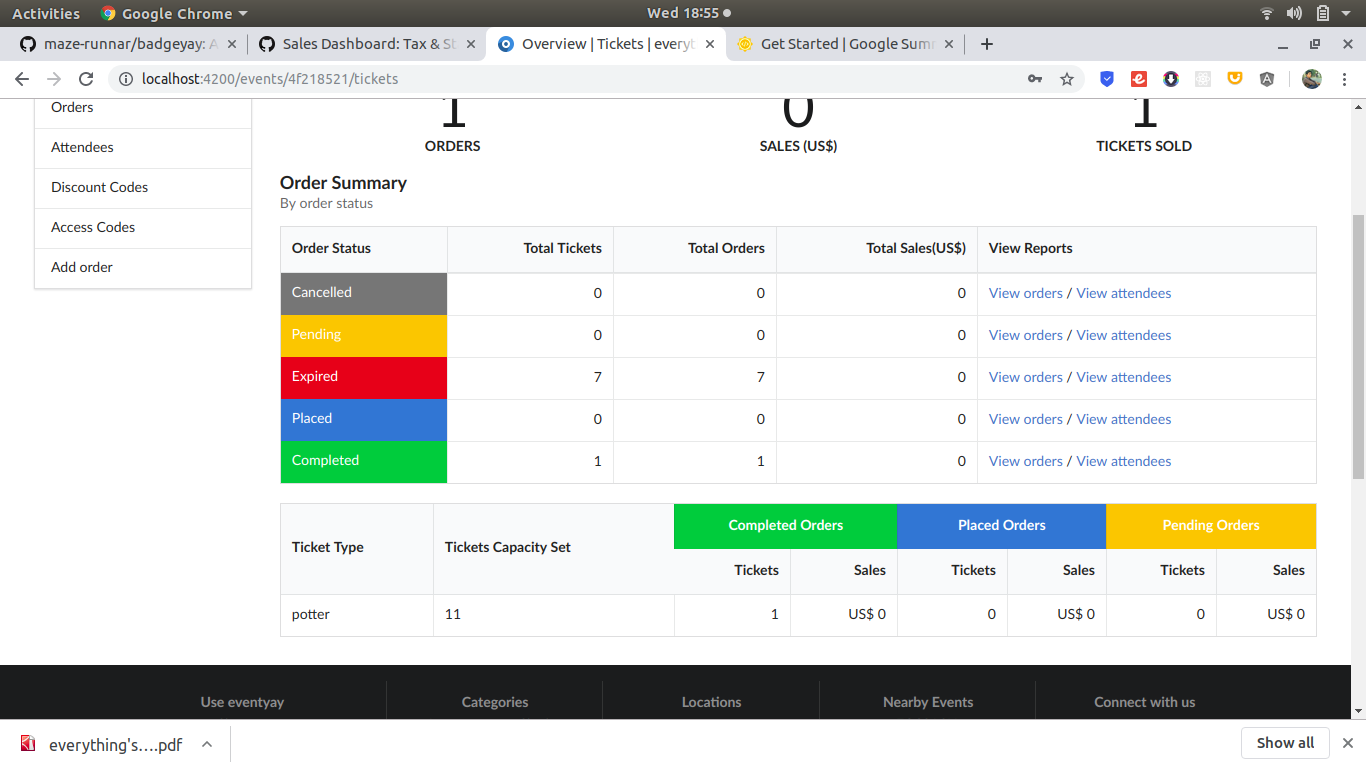Open the system menu arrow in top bar
The image size is (1366, 768).
[x=1347, y=13]
